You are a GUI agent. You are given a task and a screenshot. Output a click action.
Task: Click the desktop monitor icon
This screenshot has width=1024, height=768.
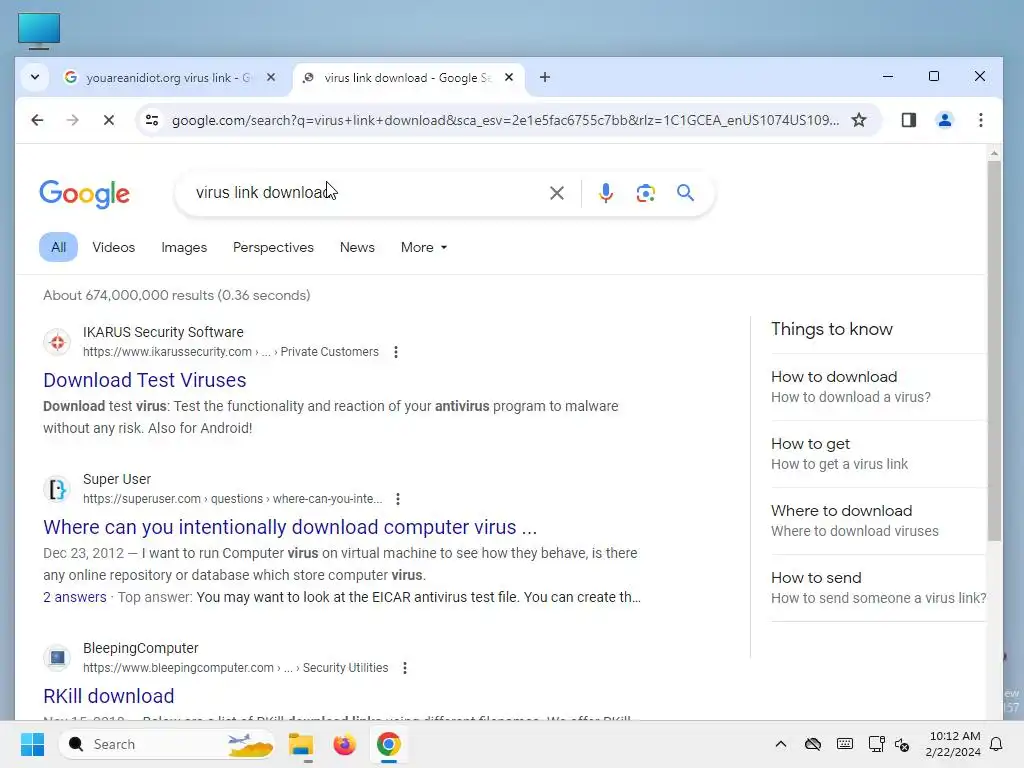pyautogui.click(x=39, y=30)
